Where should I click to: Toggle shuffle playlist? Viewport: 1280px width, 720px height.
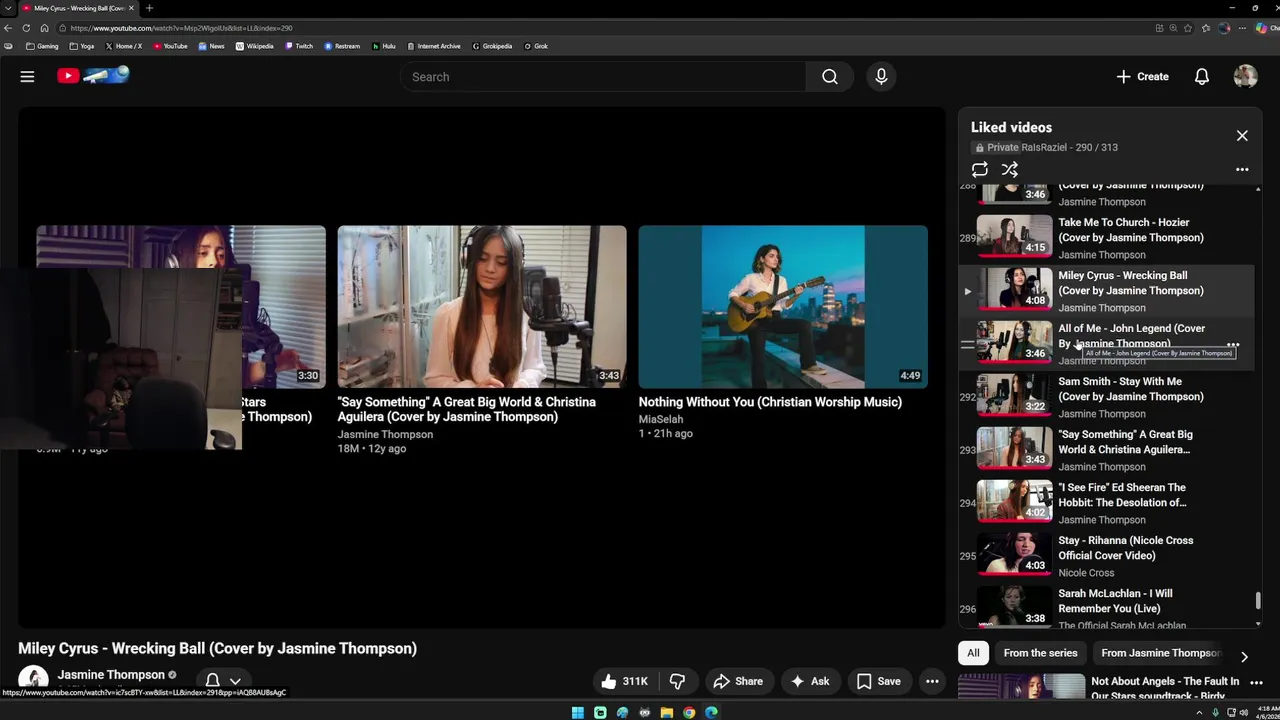(x=1010, y=170)
